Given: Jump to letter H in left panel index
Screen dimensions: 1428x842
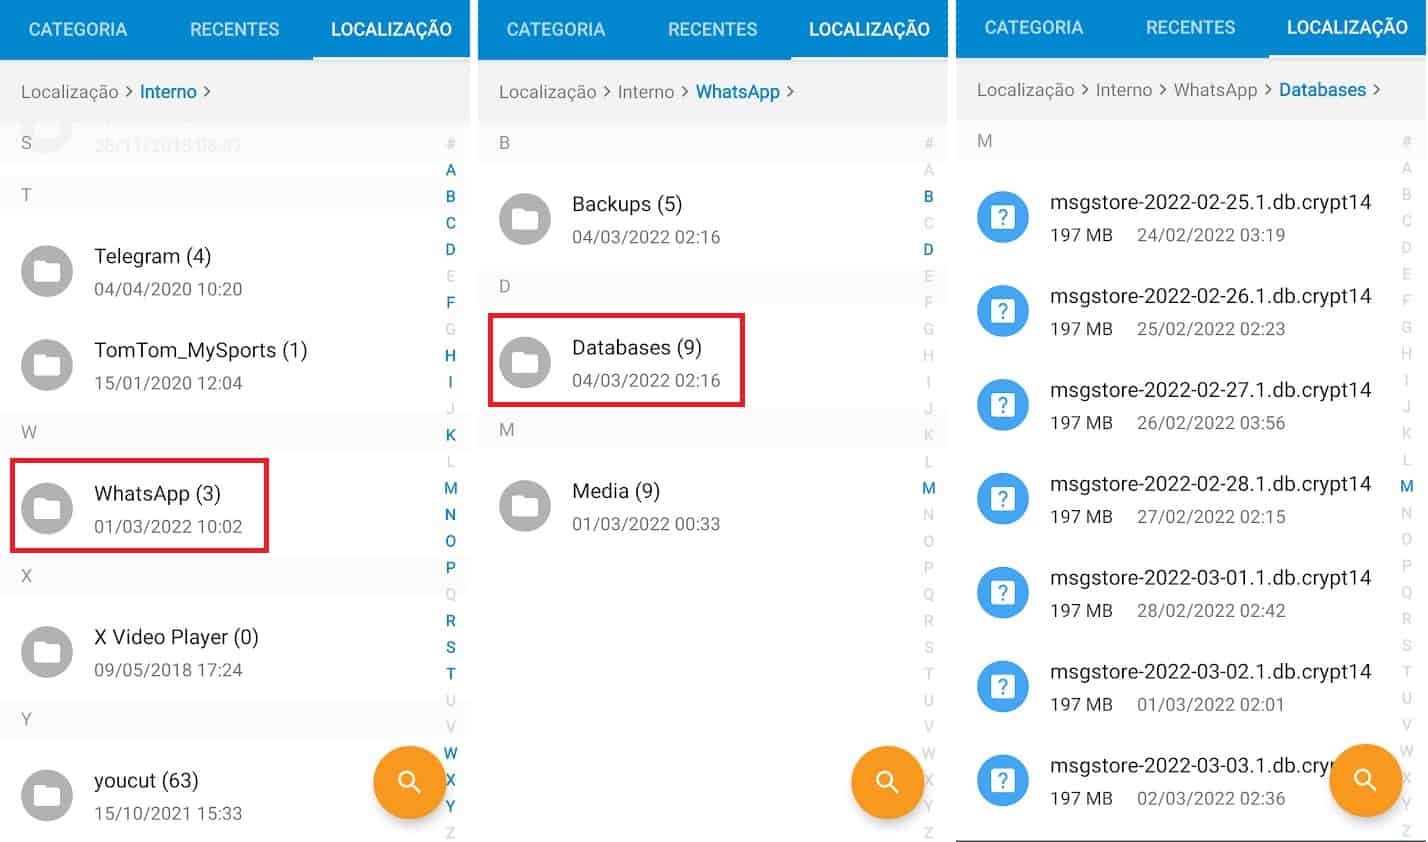Looking at the screenshot, I should (451, 355).
